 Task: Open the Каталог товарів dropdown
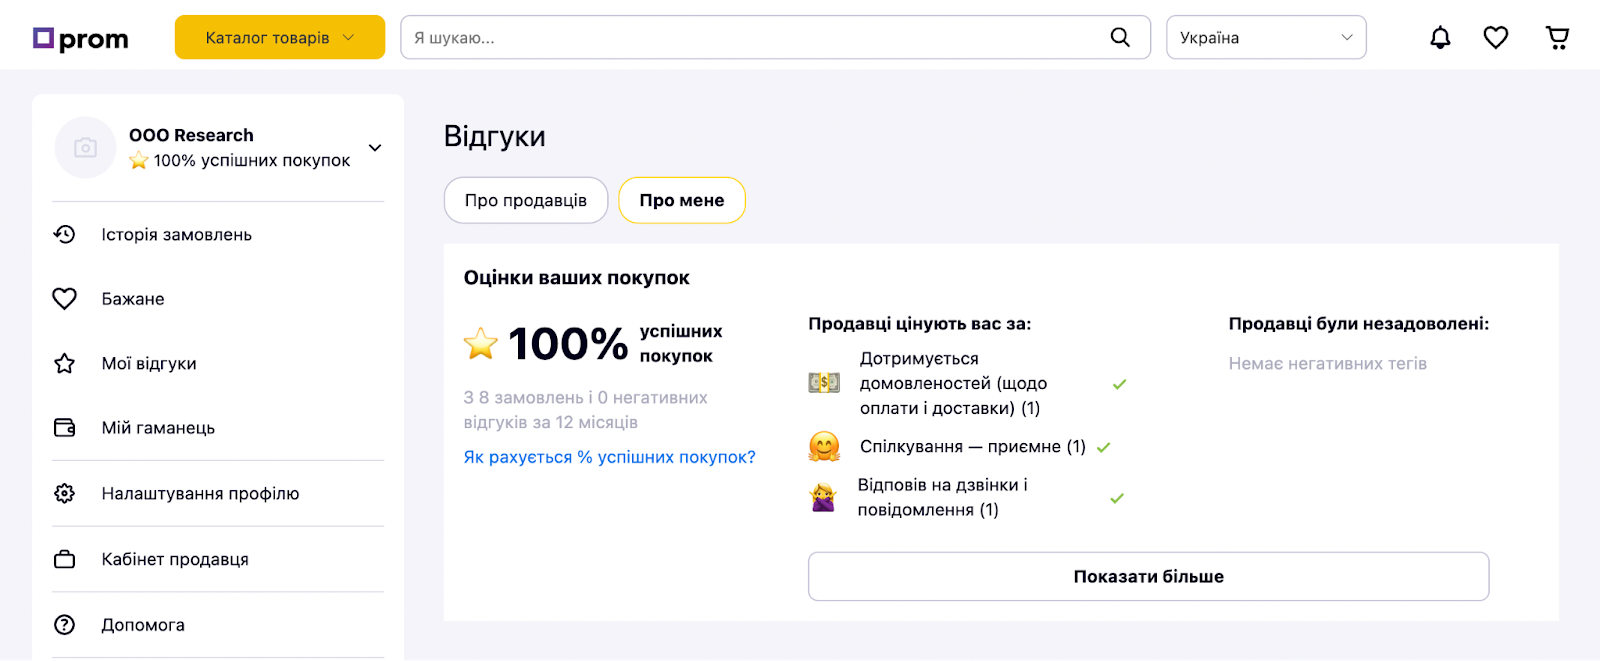coord(280,38)
